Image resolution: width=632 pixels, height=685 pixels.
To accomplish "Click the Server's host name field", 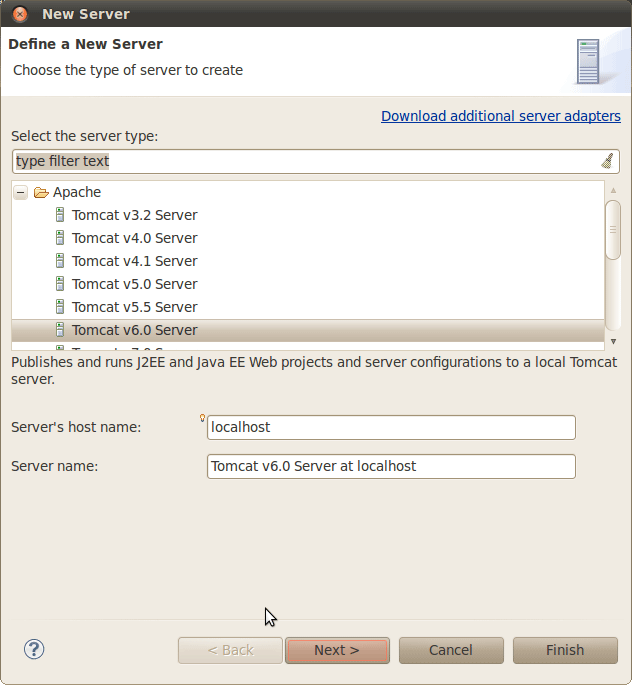I will click(391, 427).
